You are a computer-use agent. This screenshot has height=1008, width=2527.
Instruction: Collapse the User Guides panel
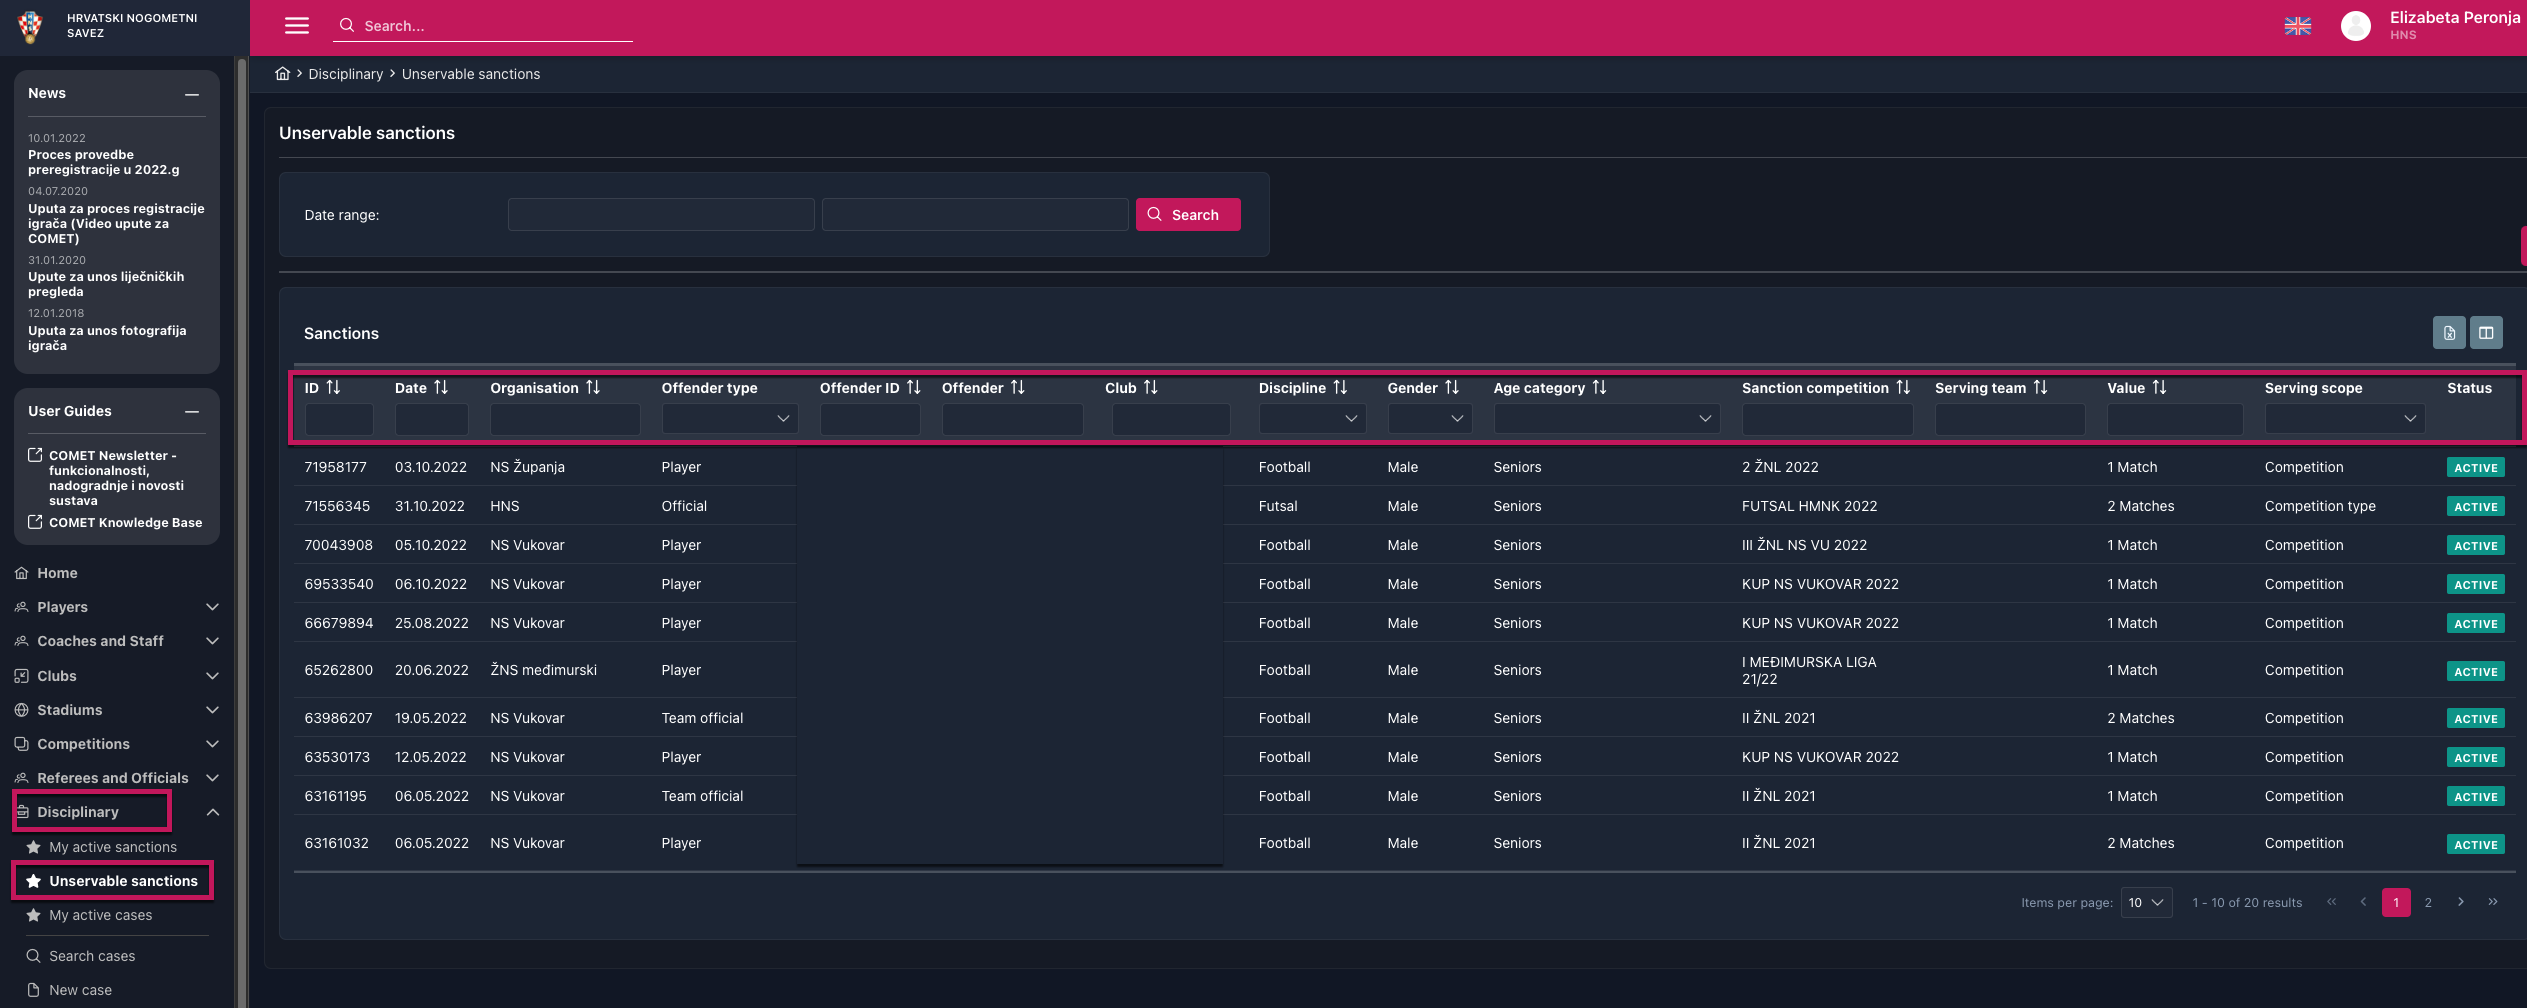coord(192,412)
